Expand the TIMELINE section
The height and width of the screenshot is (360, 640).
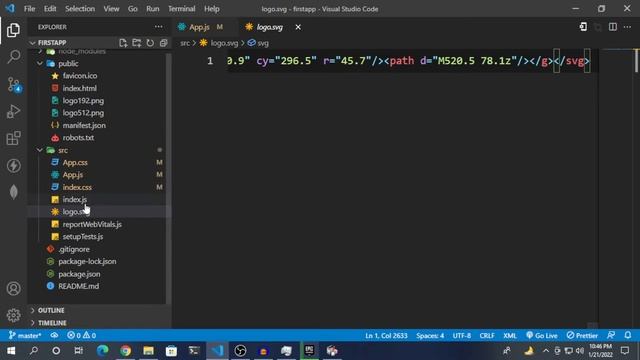point(52,323)
